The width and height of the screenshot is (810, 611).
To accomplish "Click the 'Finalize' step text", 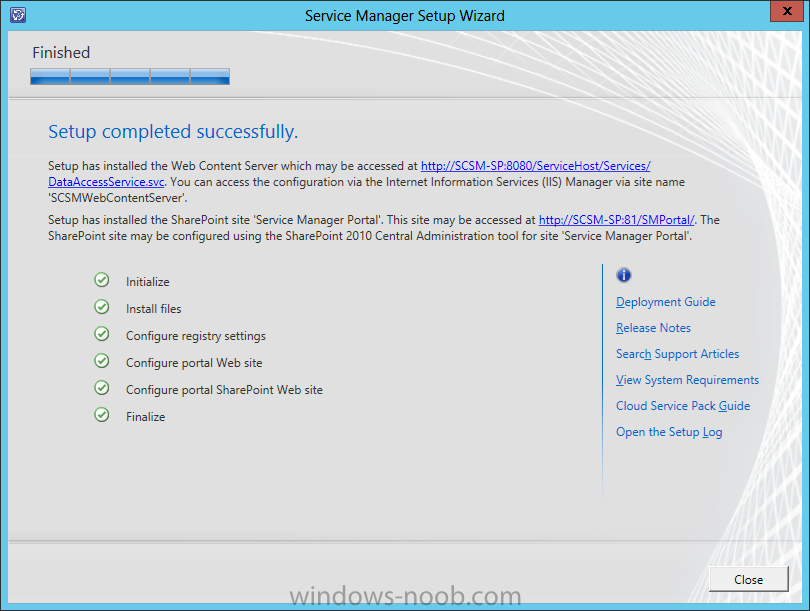I will coord(146,417).
